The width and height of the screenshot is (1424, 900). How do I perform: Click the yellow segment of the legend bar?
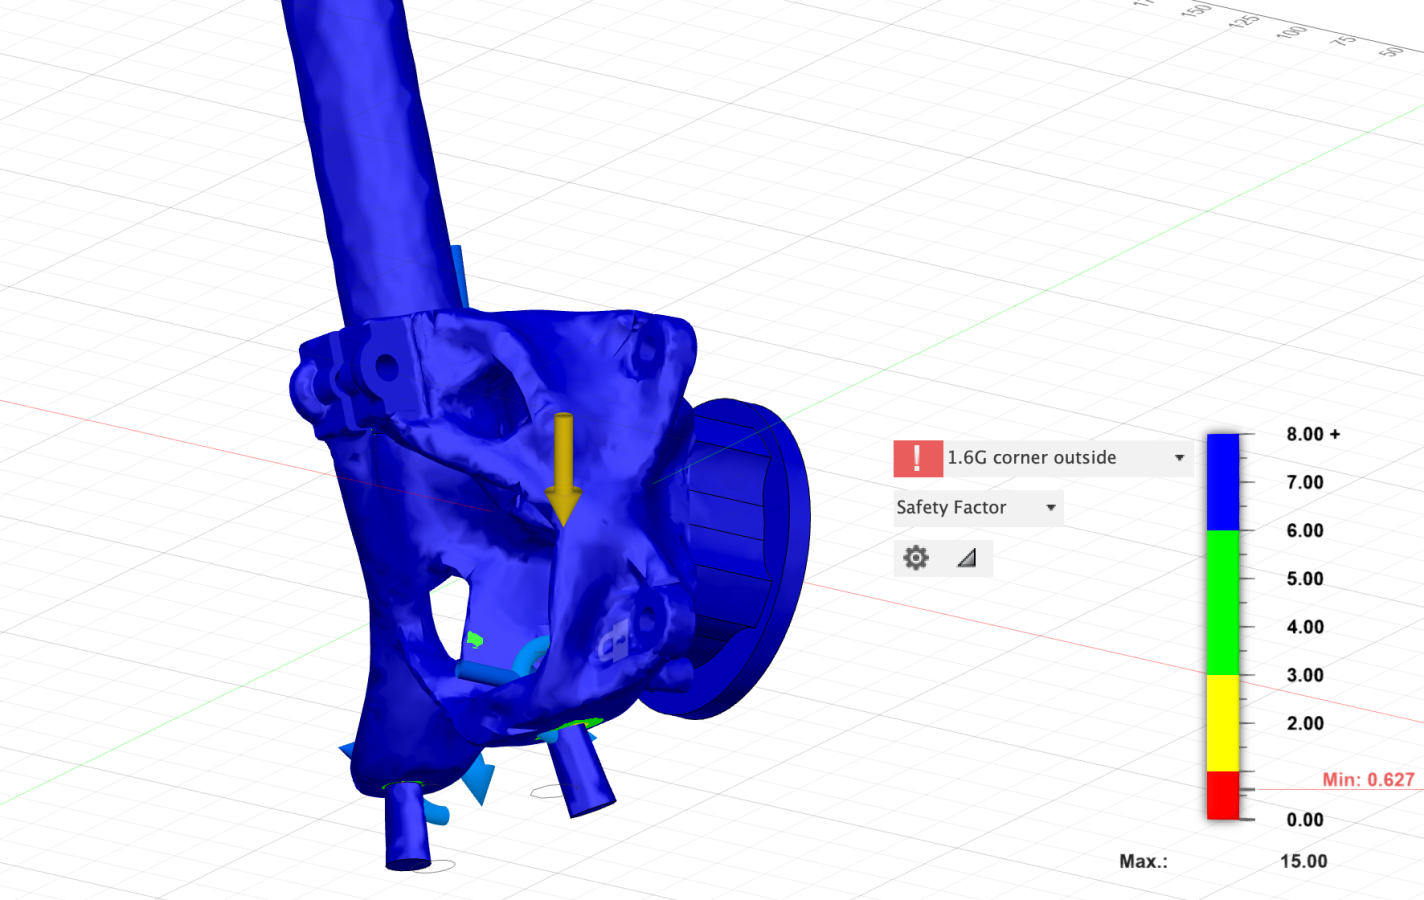[1222, 722]
